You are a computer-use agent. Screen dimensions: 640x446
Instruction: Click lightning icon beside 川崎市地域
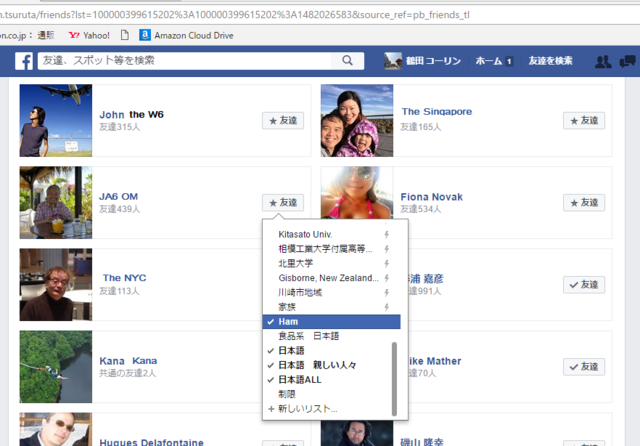pyautogui.click(x=386, y=293)
